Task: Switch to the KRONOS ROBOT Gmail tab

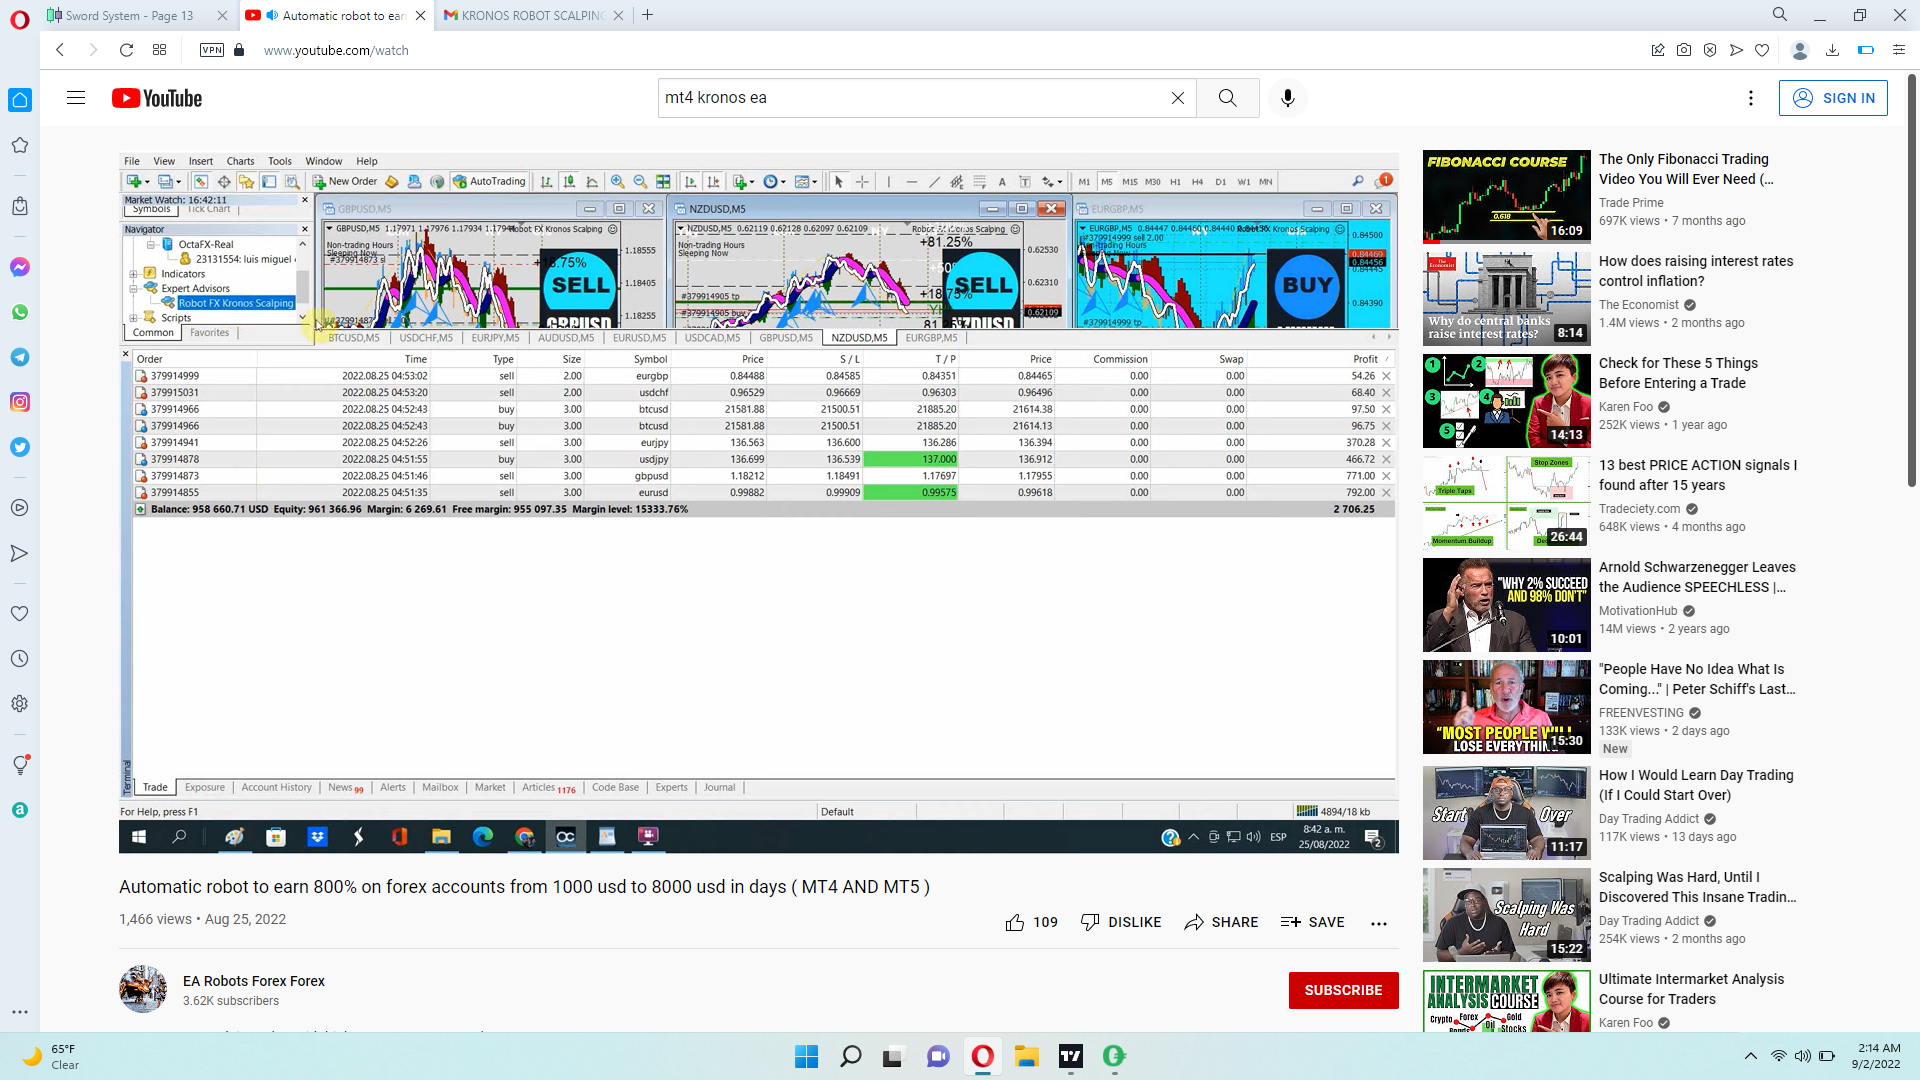Action: tap(530, 15)
